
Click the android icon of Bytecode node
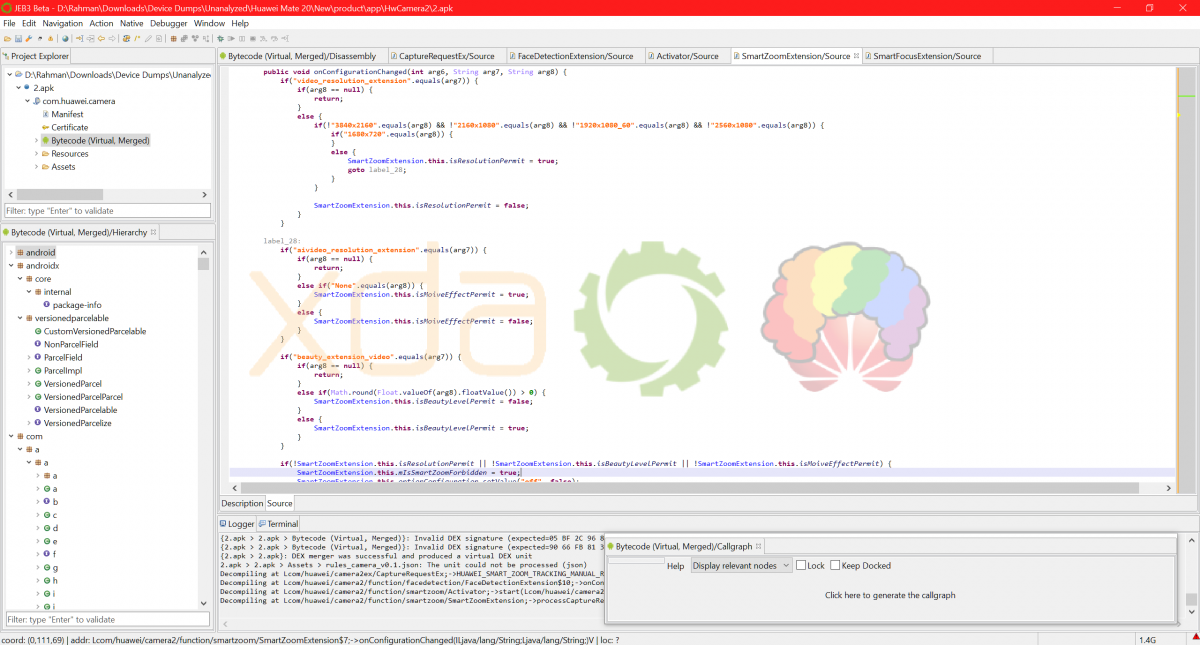(45, 140)
